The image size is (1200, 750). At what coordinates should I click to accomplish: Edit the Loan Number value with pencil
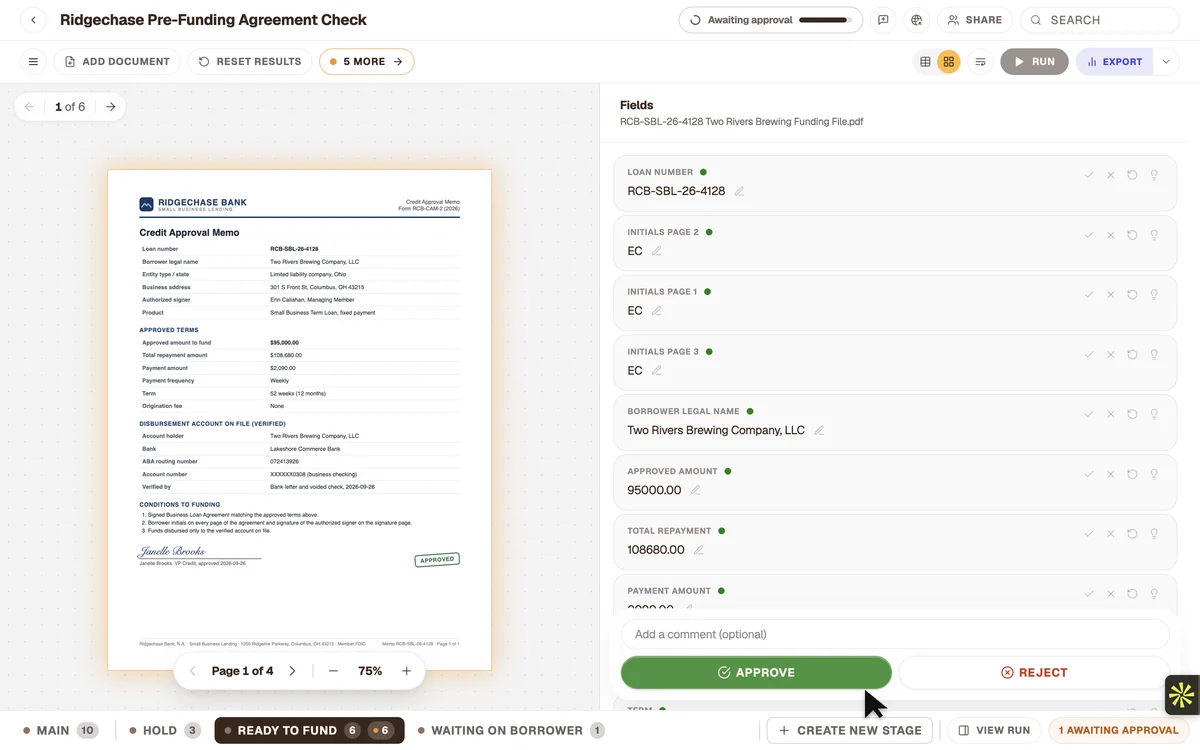(739, 191)
